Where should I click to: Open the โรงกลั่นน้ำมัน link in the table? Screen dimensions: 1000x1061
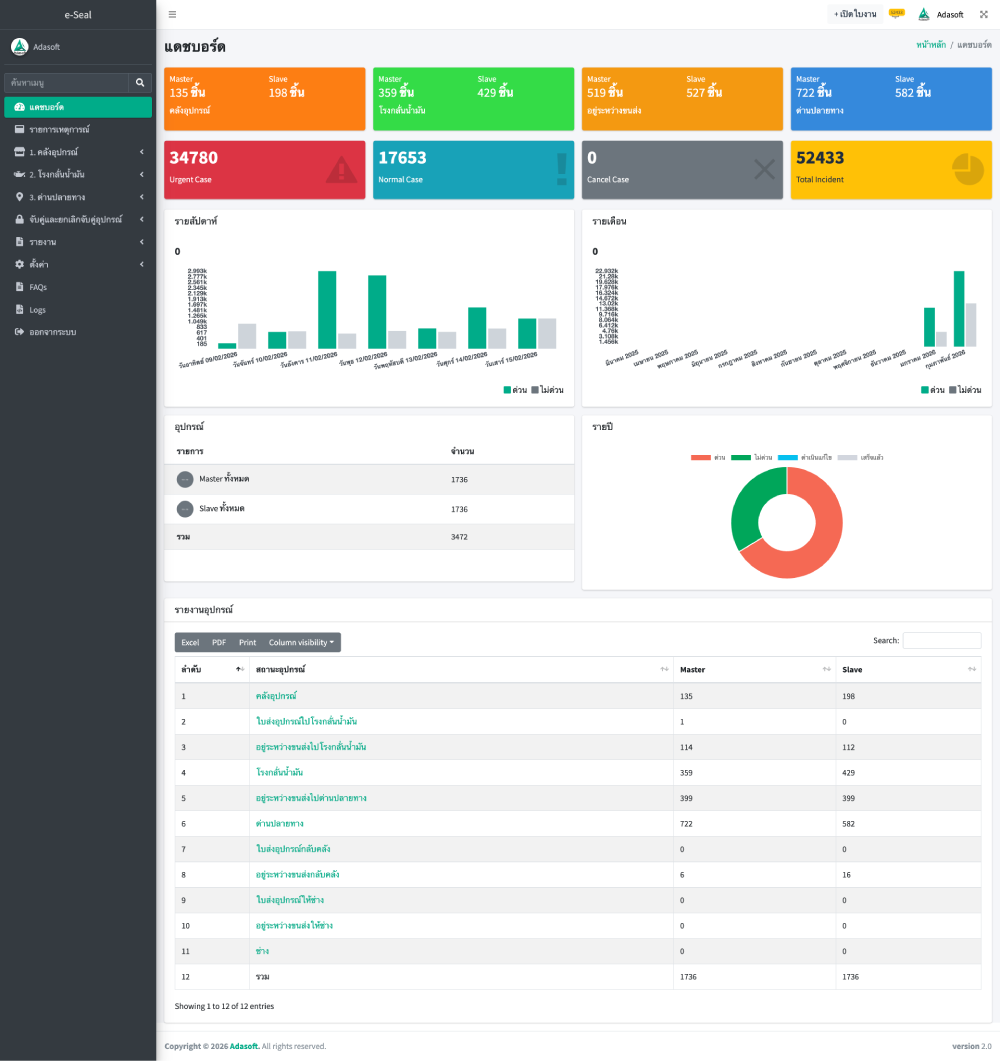point(279,773)
